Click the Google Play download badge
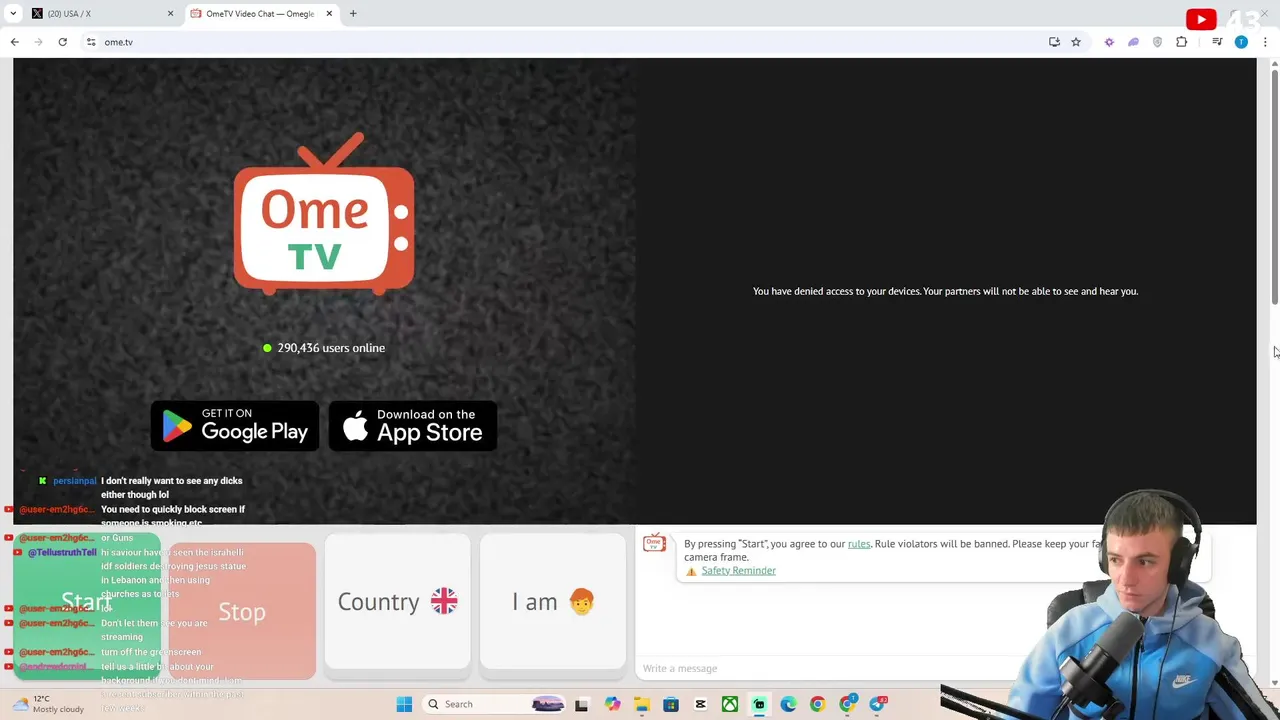This screenshot has width=1280, height=720. tap(235, 426)
